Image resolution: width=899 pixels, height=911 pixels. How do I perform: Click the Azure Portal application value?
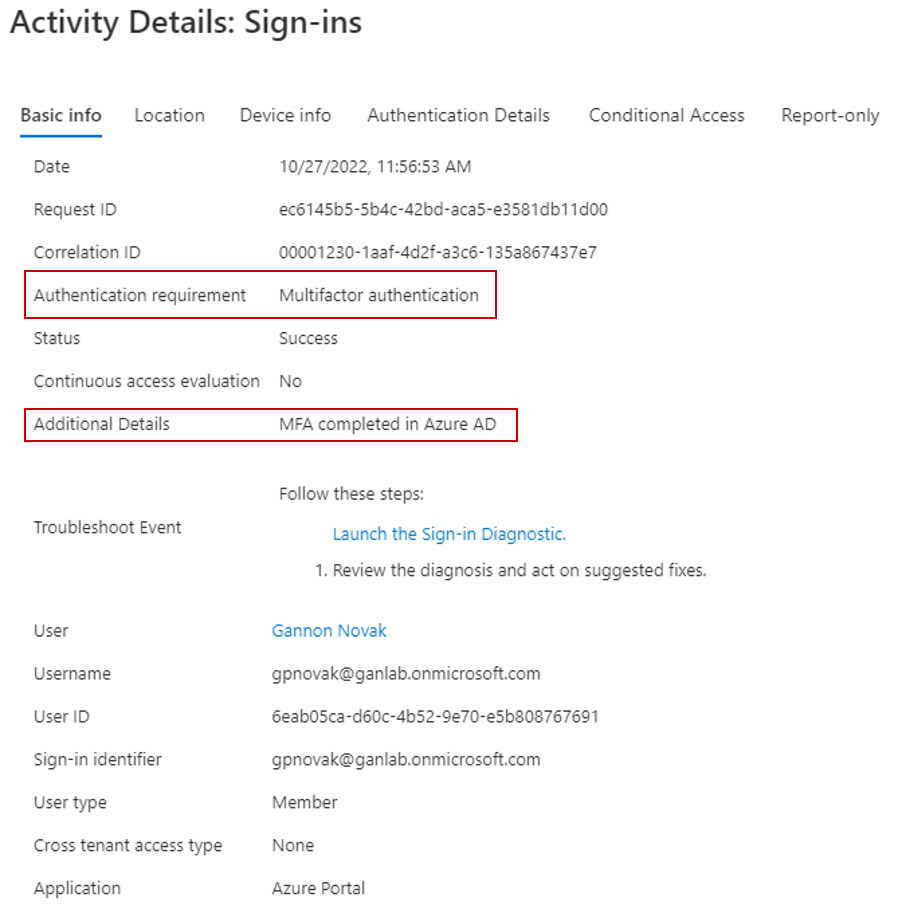318,888
